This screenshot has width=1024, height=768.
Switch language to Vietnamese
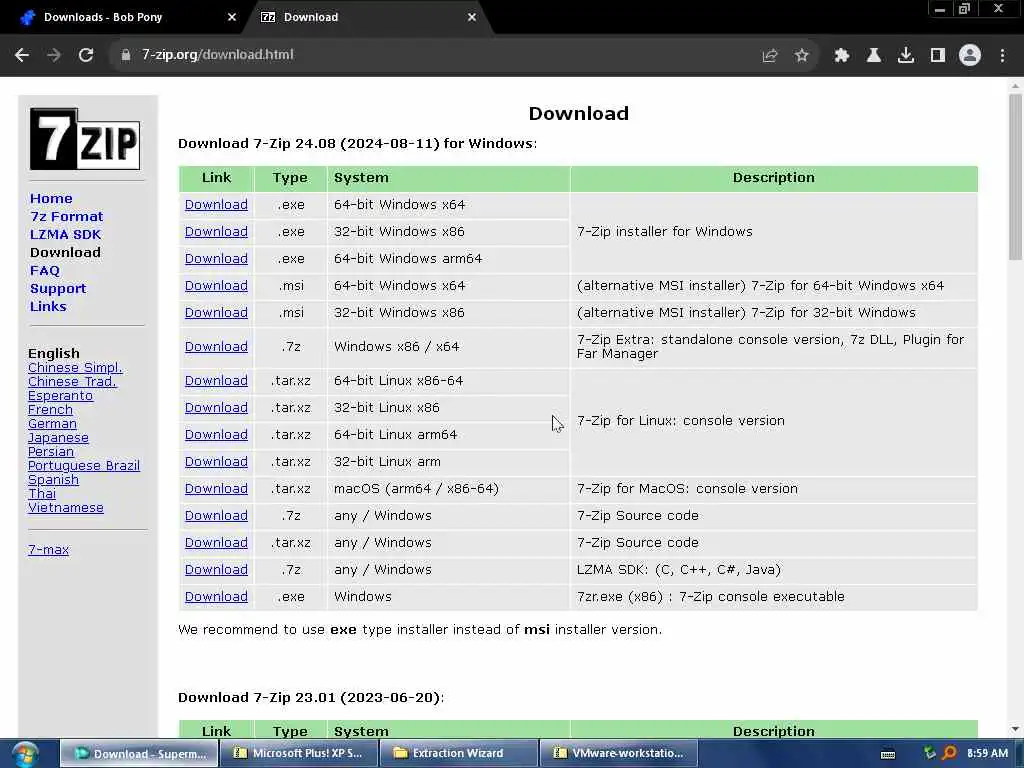click(66, 507)
